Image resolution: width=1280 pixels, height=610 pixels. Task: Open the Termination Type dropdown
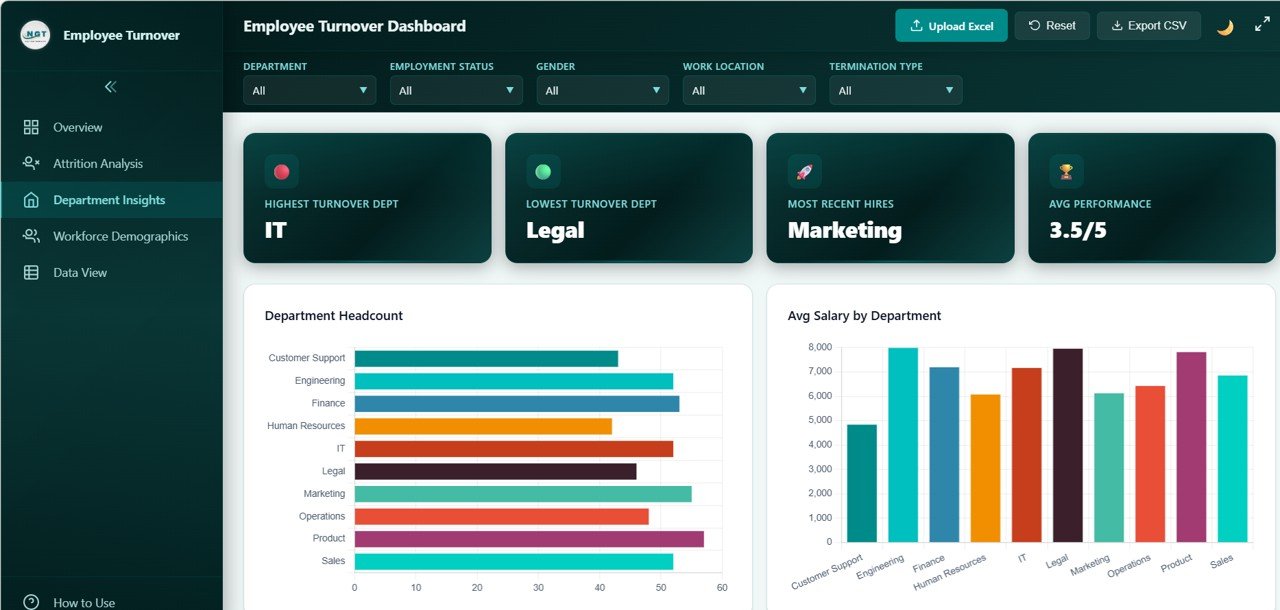895,89
